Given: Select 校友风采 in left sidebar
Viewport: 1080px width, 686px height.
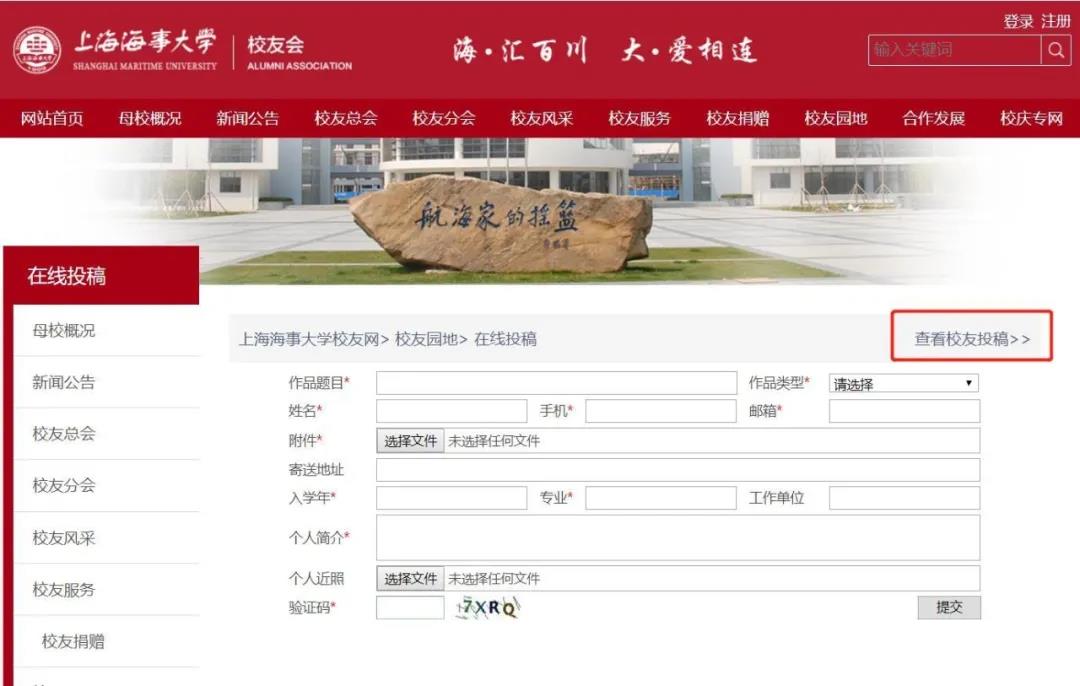Looking at the screenshot, I should (64, 538).
